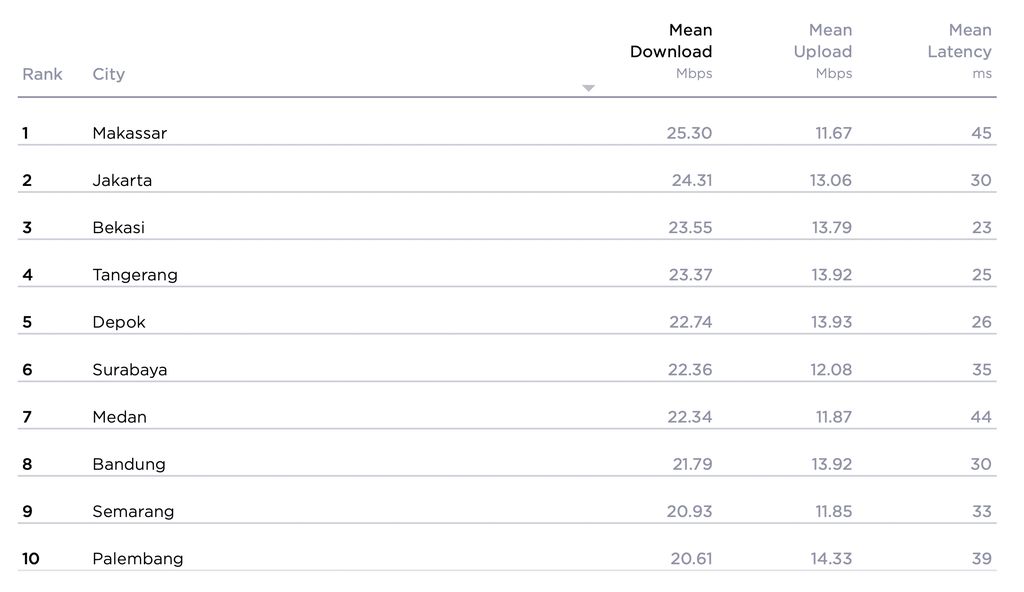Click the sort arrow beside Mean Download
Viewport: 1024px width, 592px height.
tap(588, 88)
